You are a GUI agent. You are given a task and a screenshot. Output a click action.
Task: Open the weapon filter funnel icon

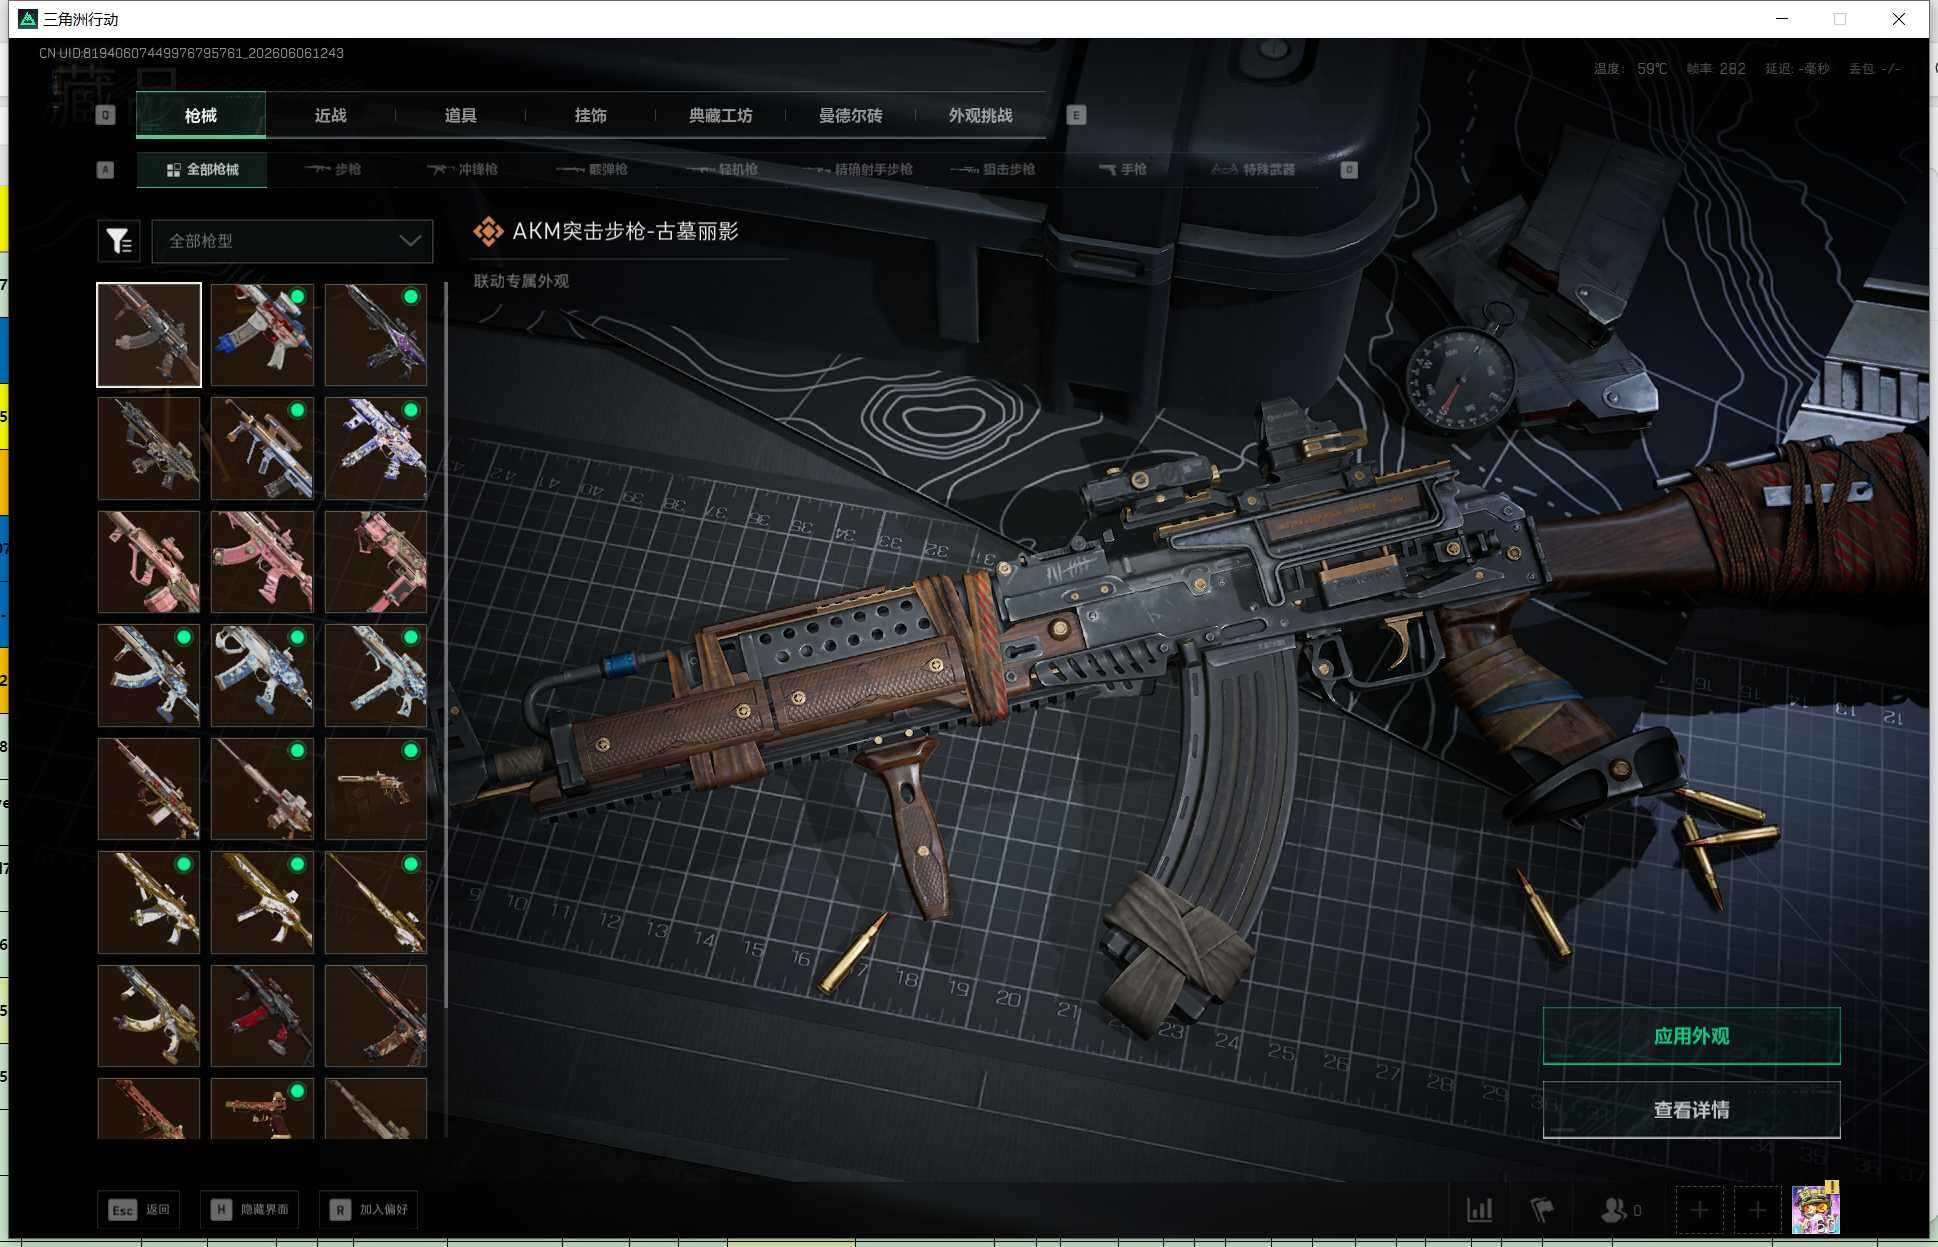pos(119,241)
